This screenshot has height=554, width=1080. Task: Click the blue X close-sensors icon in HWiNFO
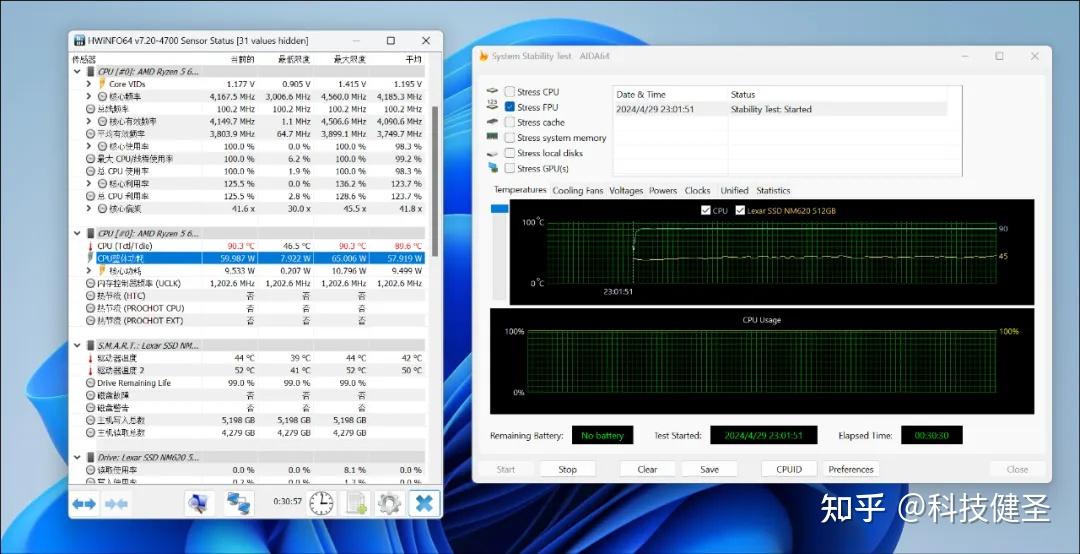pos(424,504)
